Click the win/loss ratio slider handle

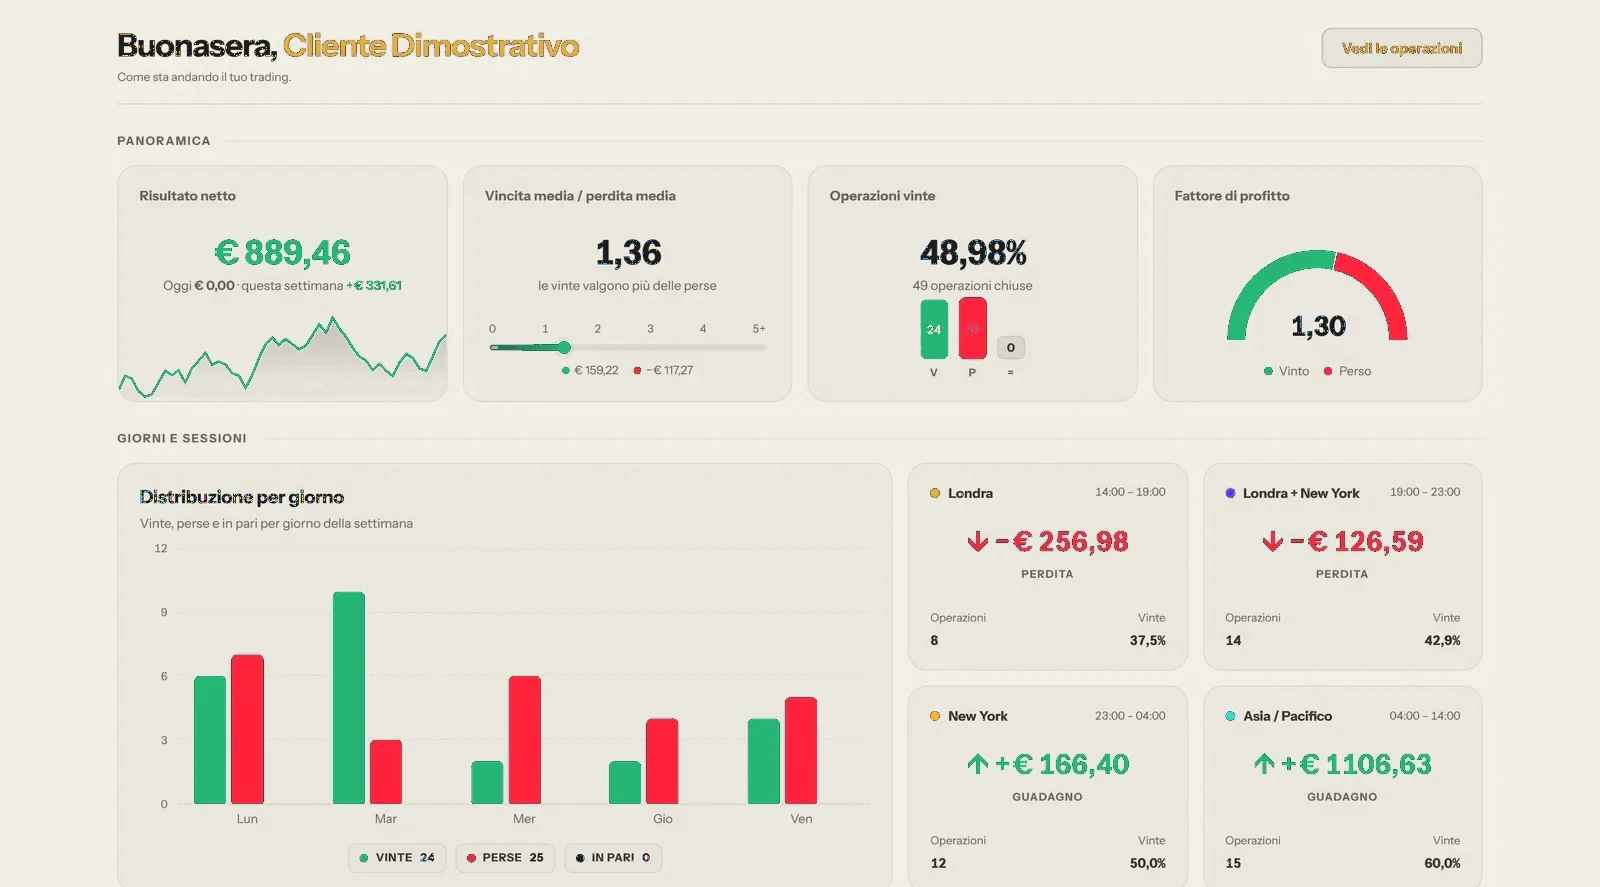point(564,348)
